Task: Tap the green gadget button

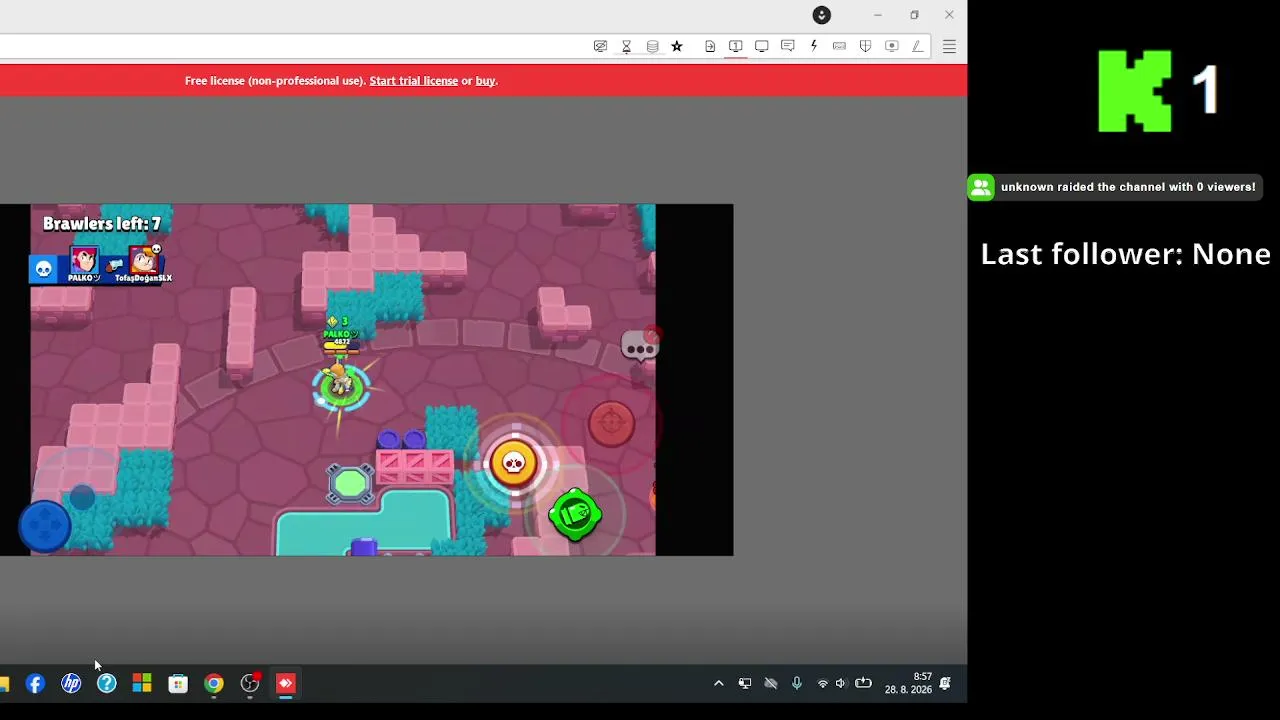Action: pos(575,515)
